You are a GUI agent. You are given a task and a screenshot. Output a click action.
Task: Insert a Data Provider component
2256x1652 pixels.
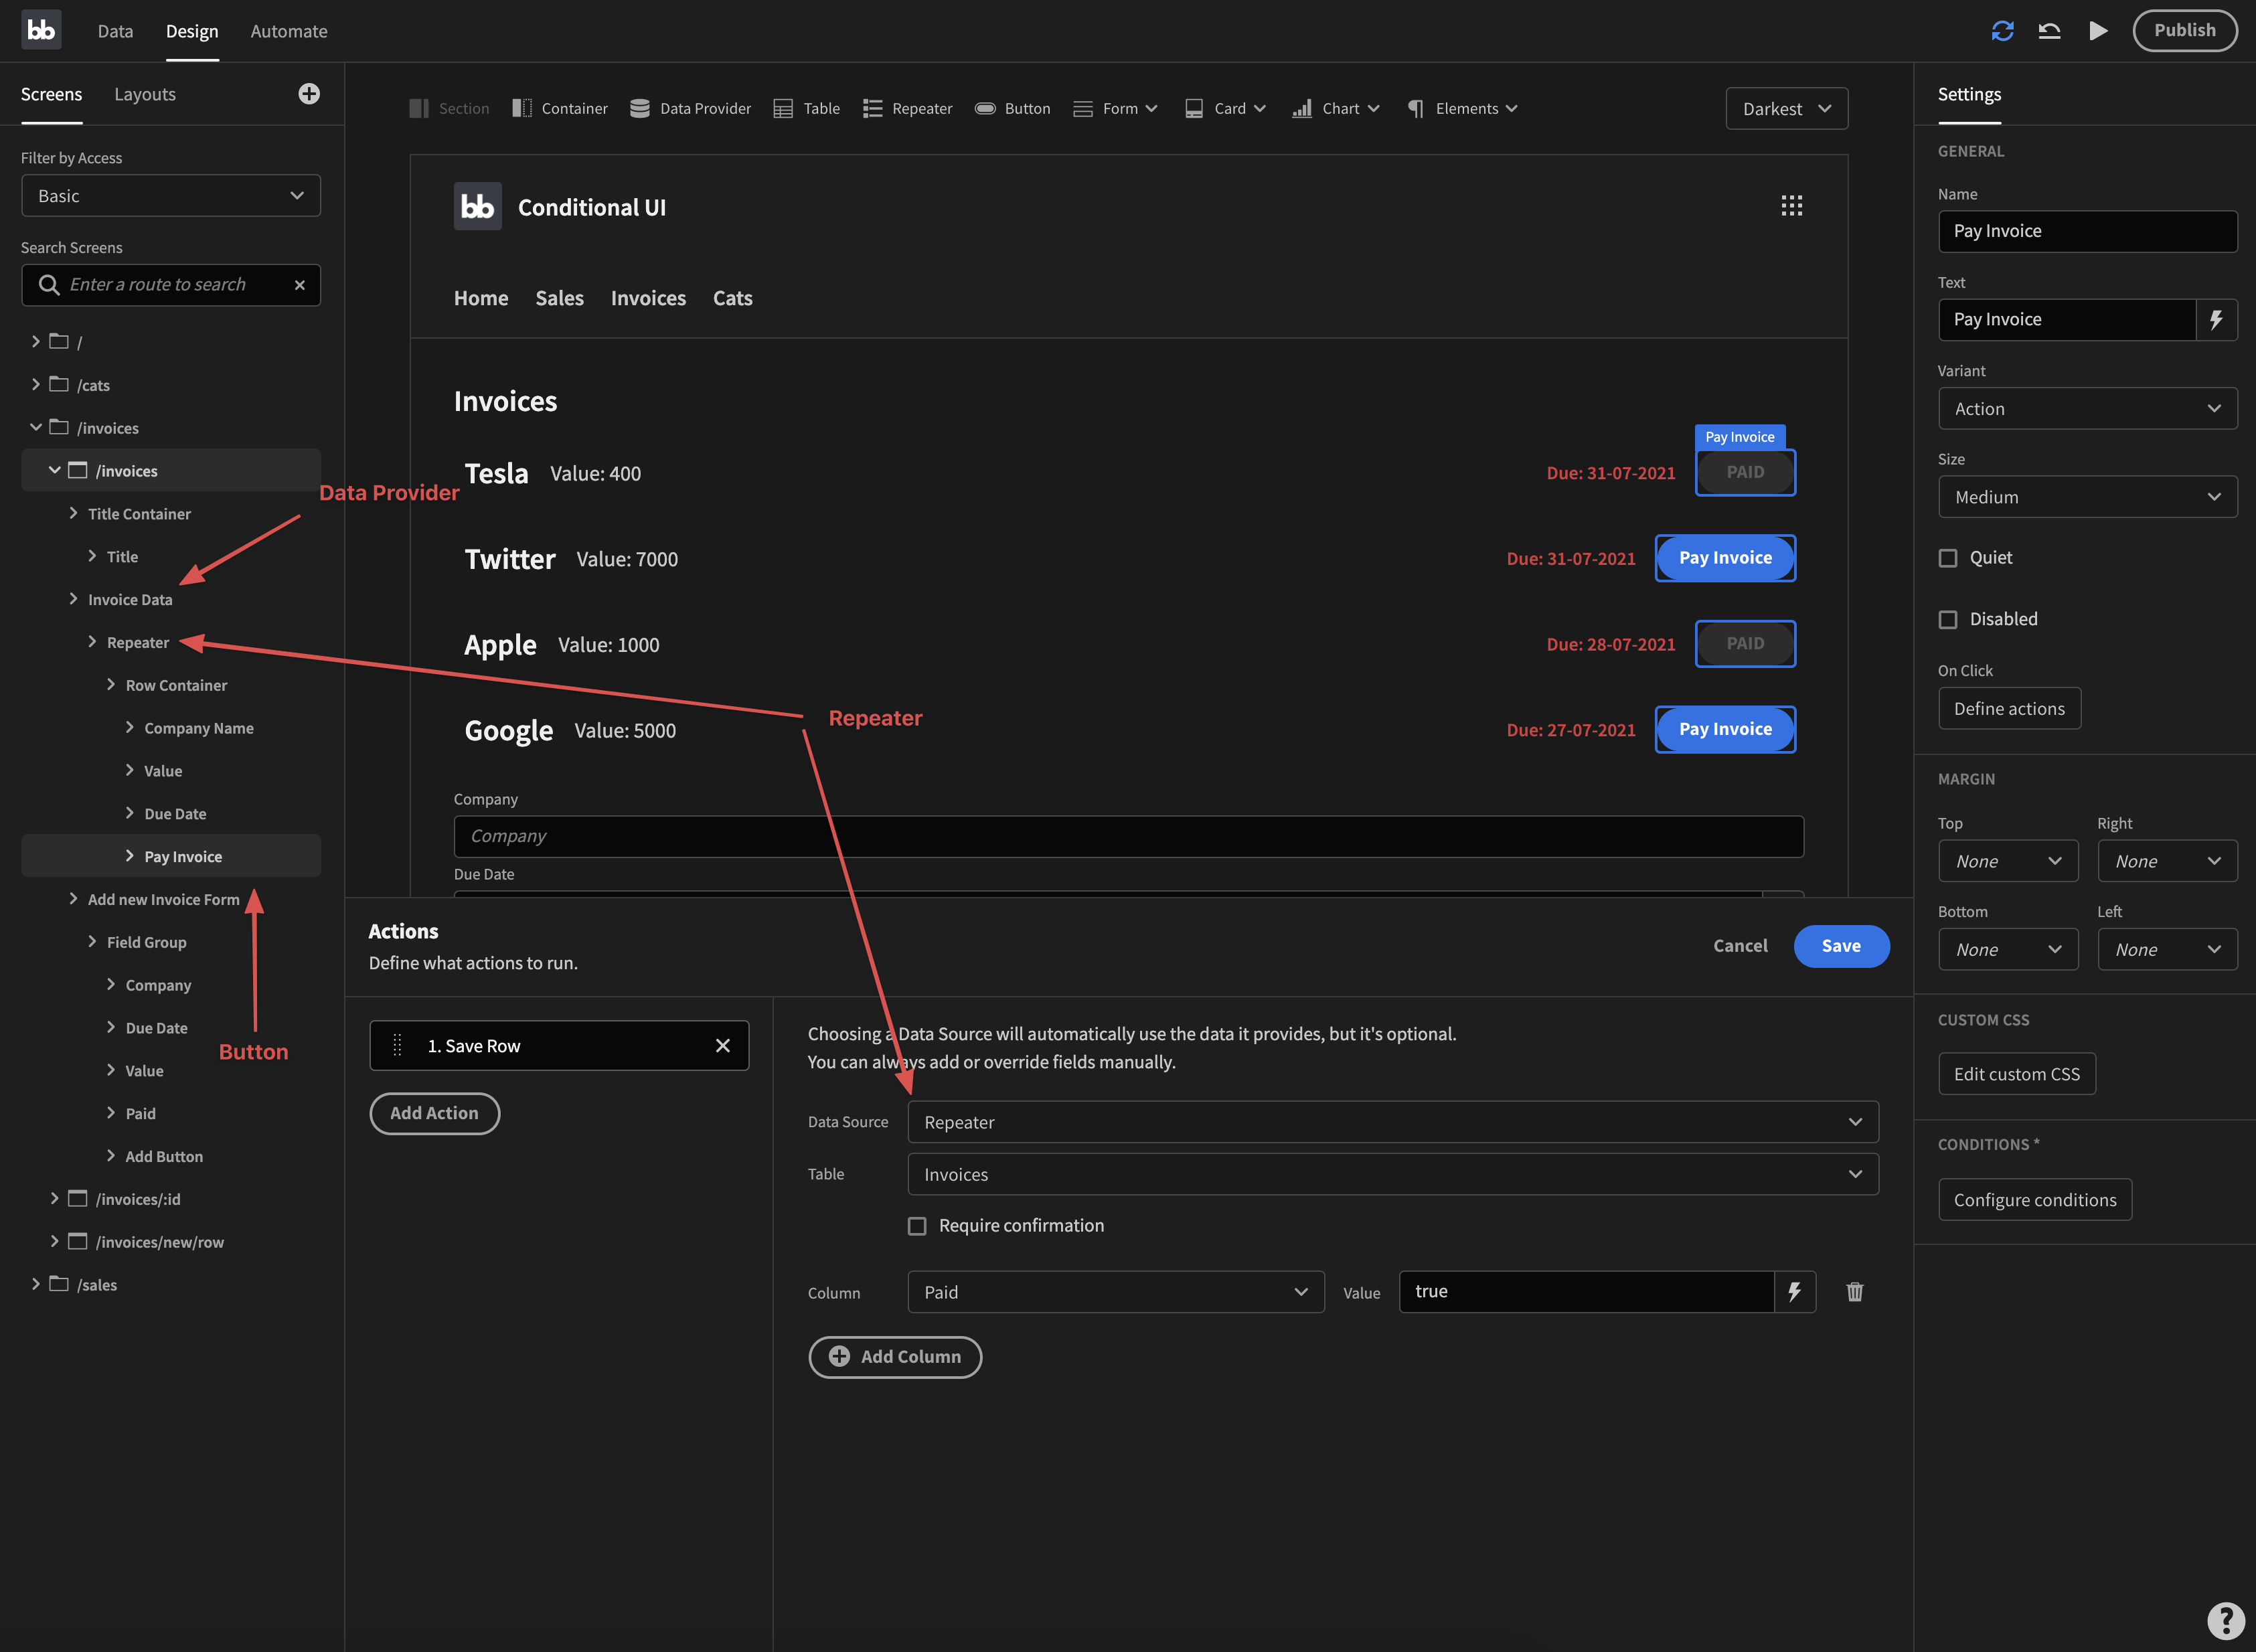(x=691, y=108)
